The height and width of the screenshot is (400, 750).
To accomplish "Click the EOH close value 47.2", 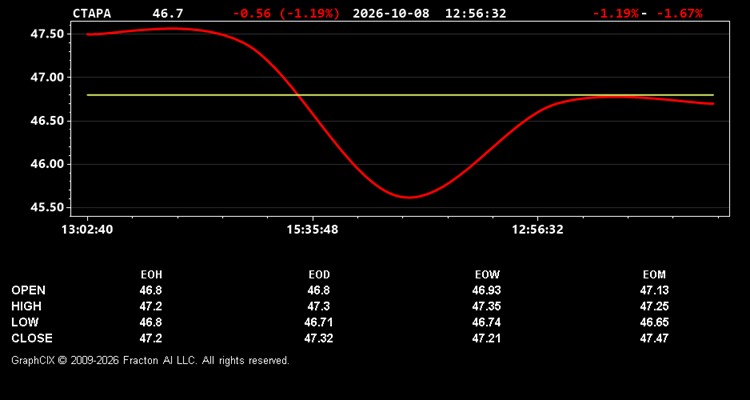I will tap(151, 338).
